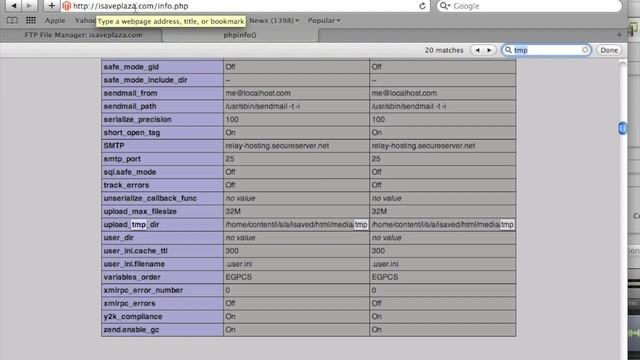Switch to FTP File Manager tab
The height and width of the screenshot is (360, 640).
point(83,35)
